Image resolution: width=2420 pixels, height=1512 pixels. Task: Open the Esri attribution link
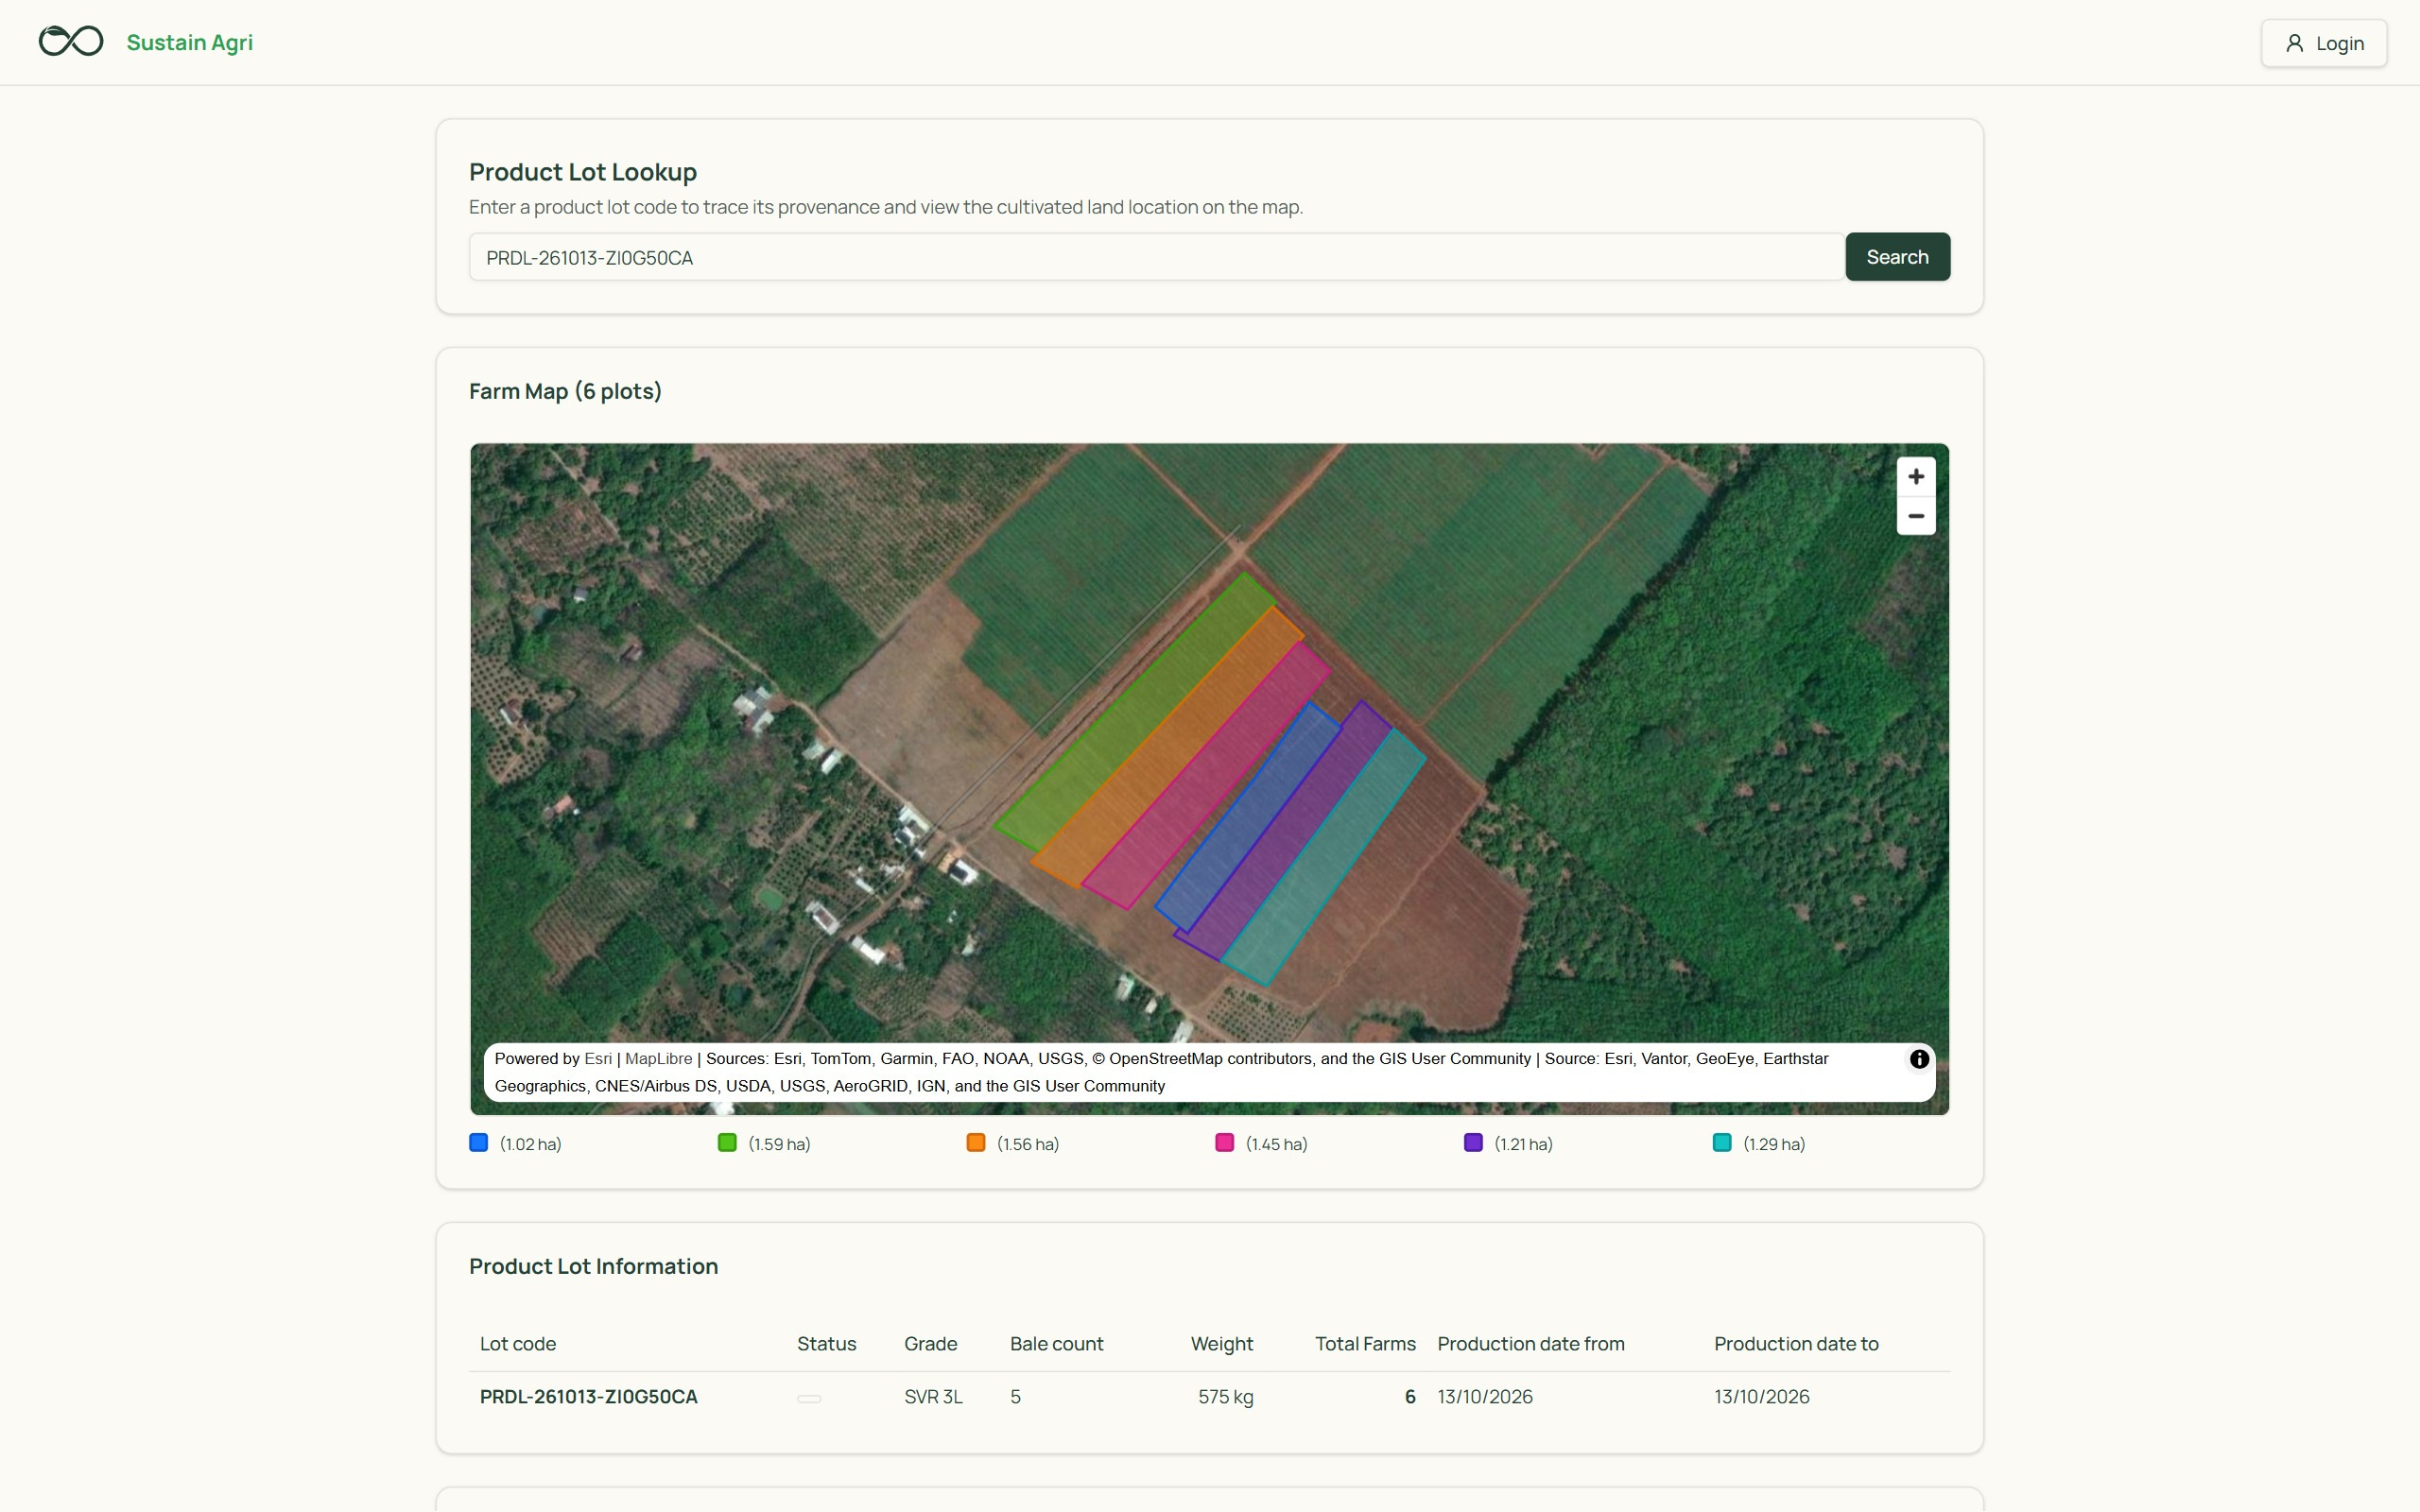598,1058
